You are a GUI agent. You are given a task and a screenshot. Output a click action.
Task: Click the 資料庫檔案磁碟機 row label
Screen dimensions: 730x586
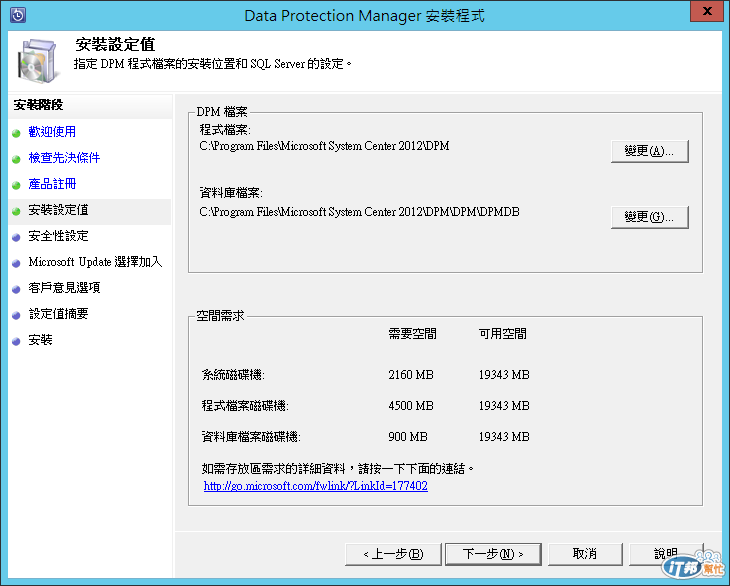[x=251, y=437]
